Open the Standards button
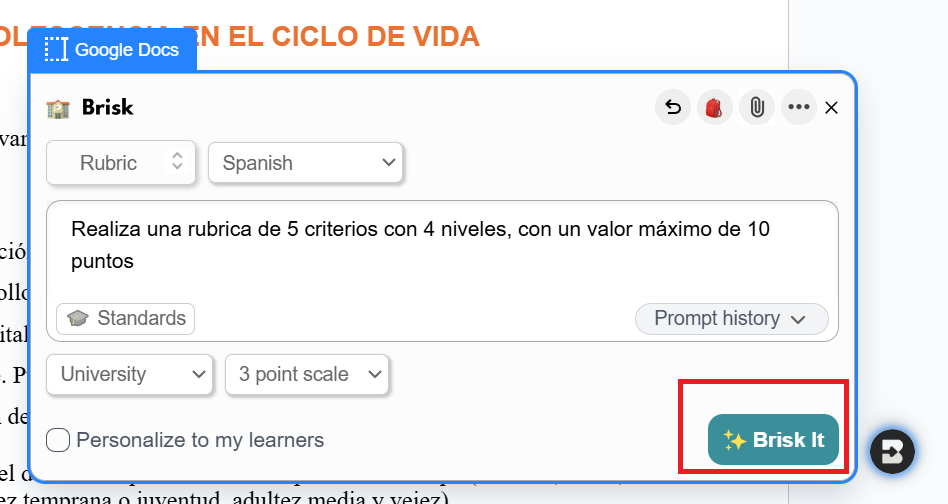 126,319
